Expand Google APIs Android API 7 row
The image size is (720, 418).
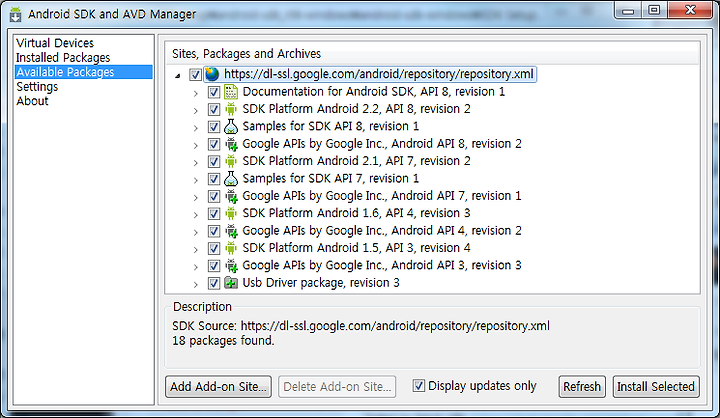point(196,198)
